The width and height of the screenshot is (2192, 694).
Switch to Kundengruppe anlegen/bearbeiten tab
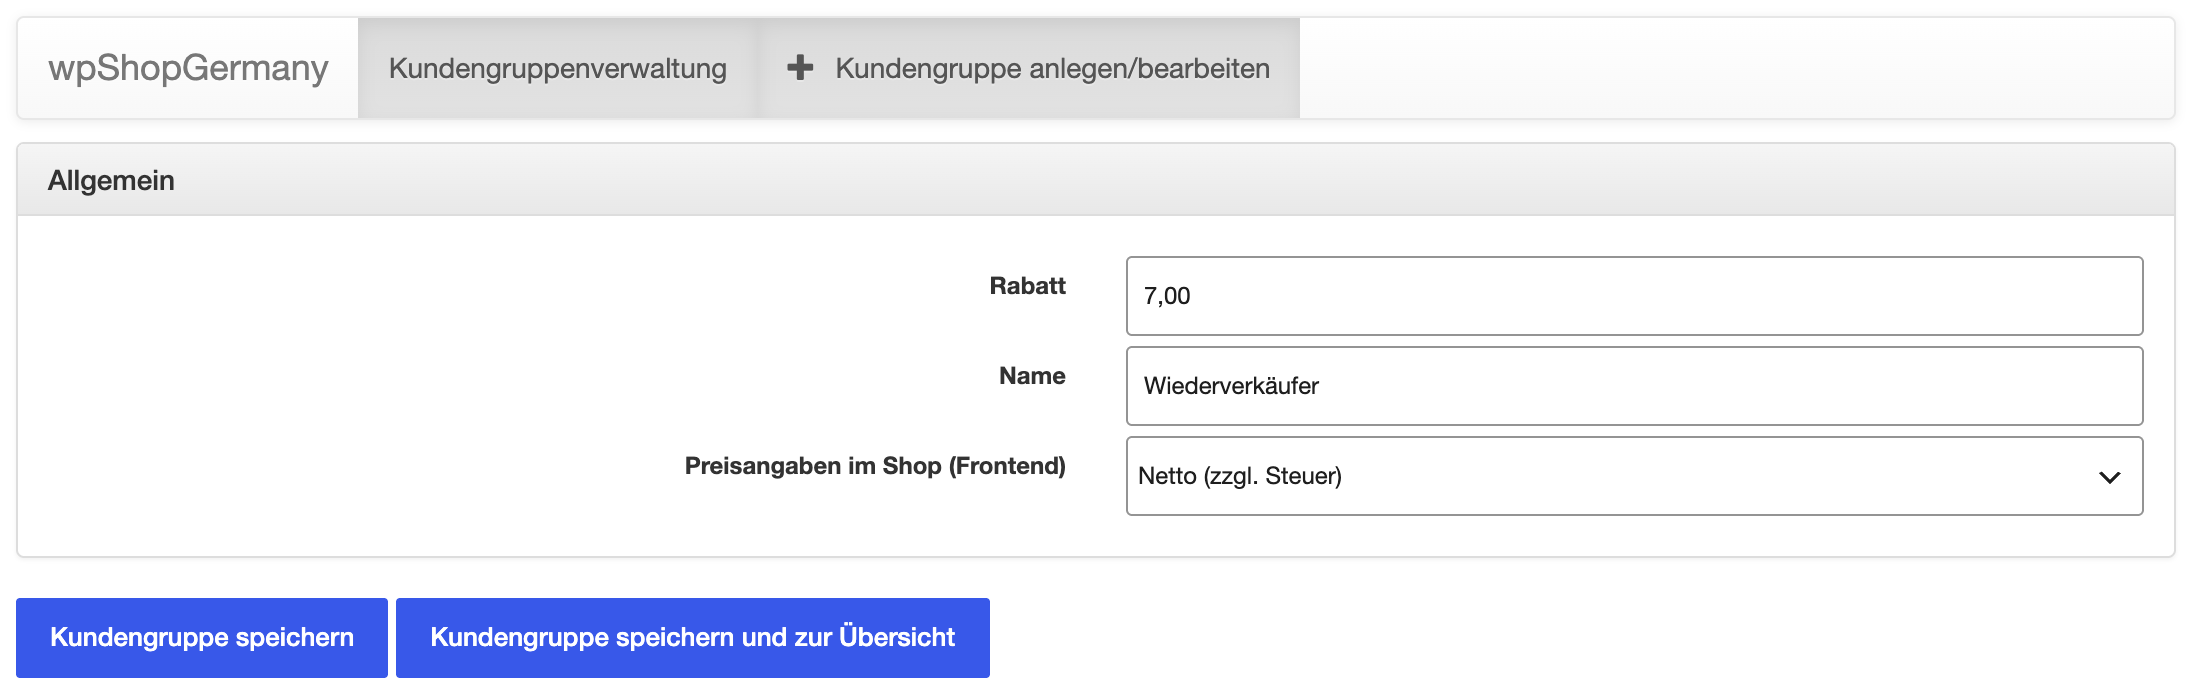point(1028,68)
